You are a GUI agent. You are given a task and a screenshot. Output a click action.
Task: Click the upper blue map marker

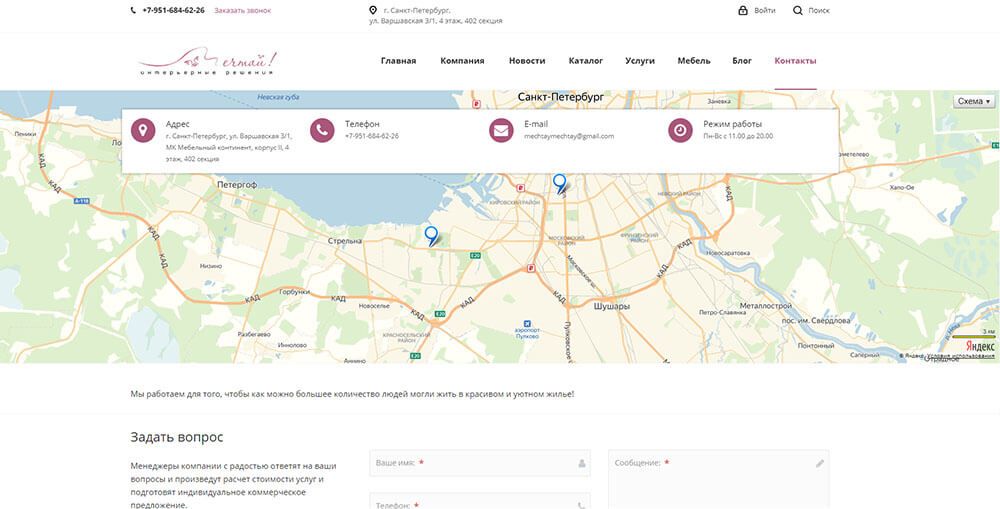tap(560, 182)
